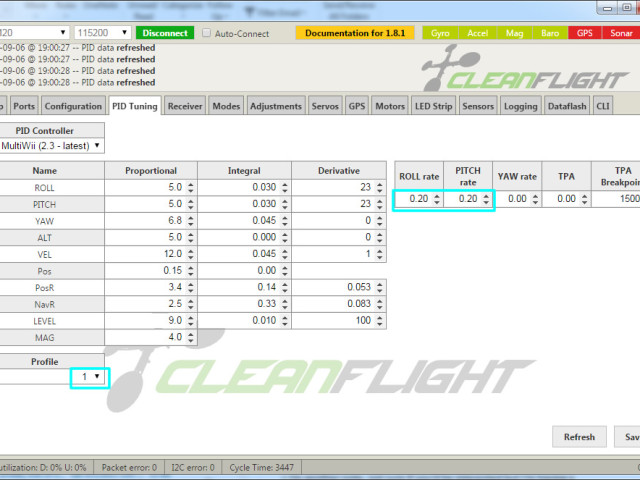Click the ALT Integral 0.000 field
The image size is (640, 480).
pyautogui.click(x=244, y=238)
